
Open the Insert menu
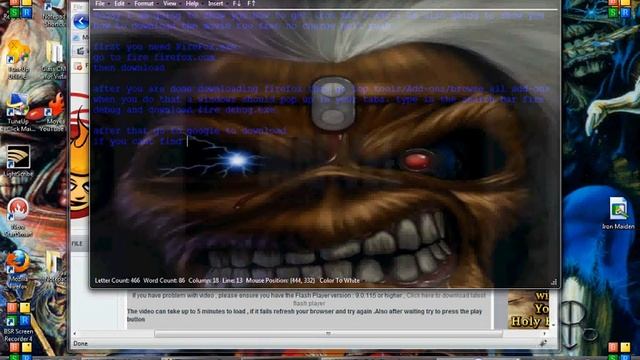pos(216,4)
